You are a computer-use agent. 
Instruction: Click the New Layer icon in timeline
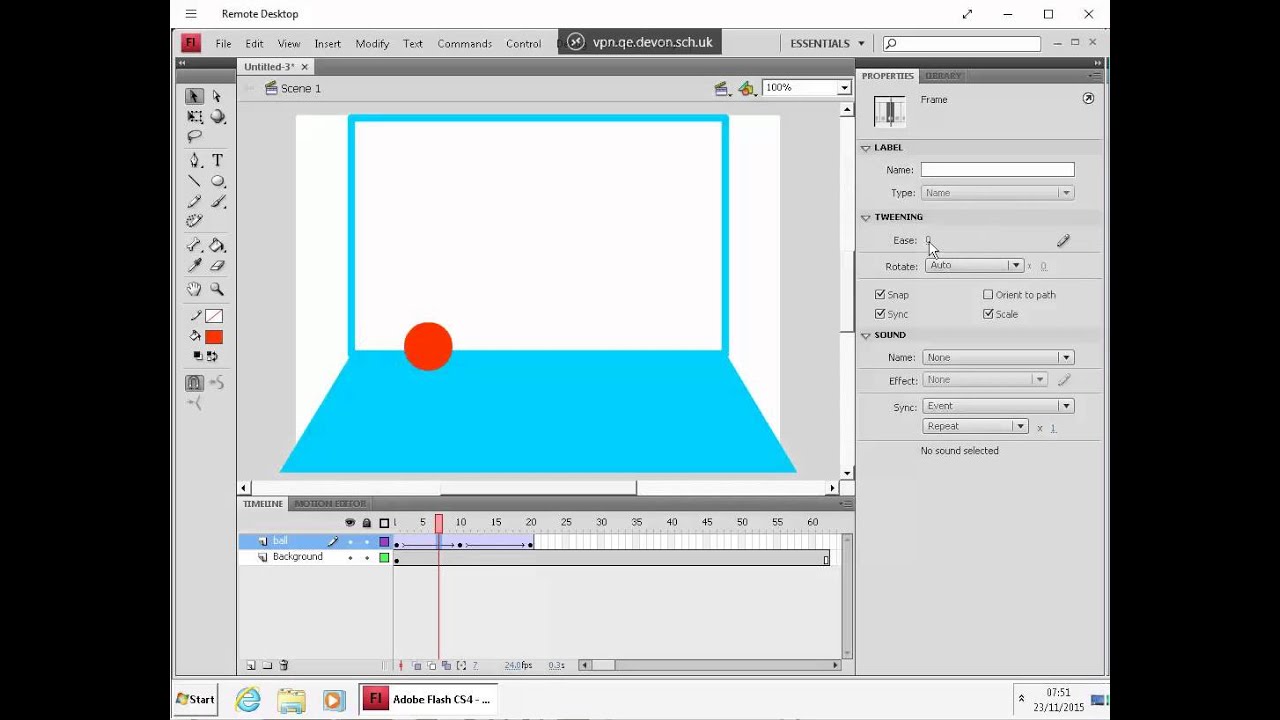point(251,666)
